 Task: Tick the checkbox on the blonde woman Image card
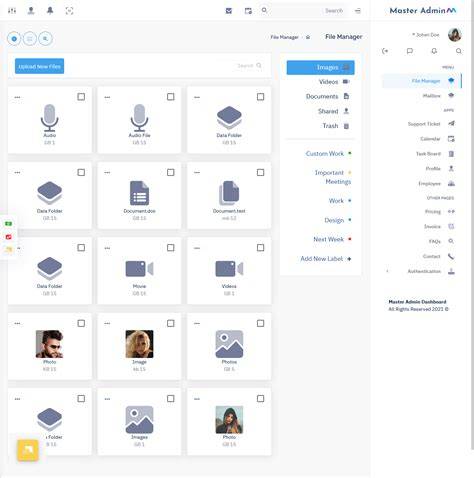pyautogui.click(x=171, y=323)
